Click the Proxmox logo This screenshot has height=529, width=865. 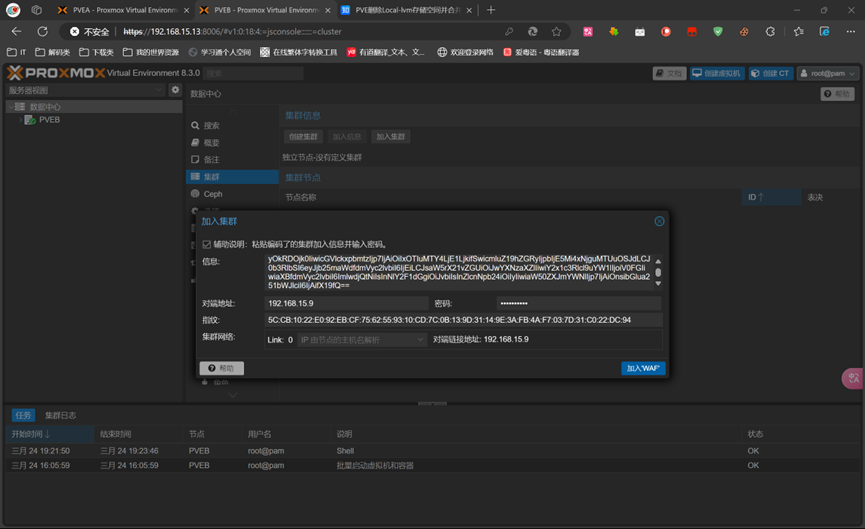coord(56,73)
